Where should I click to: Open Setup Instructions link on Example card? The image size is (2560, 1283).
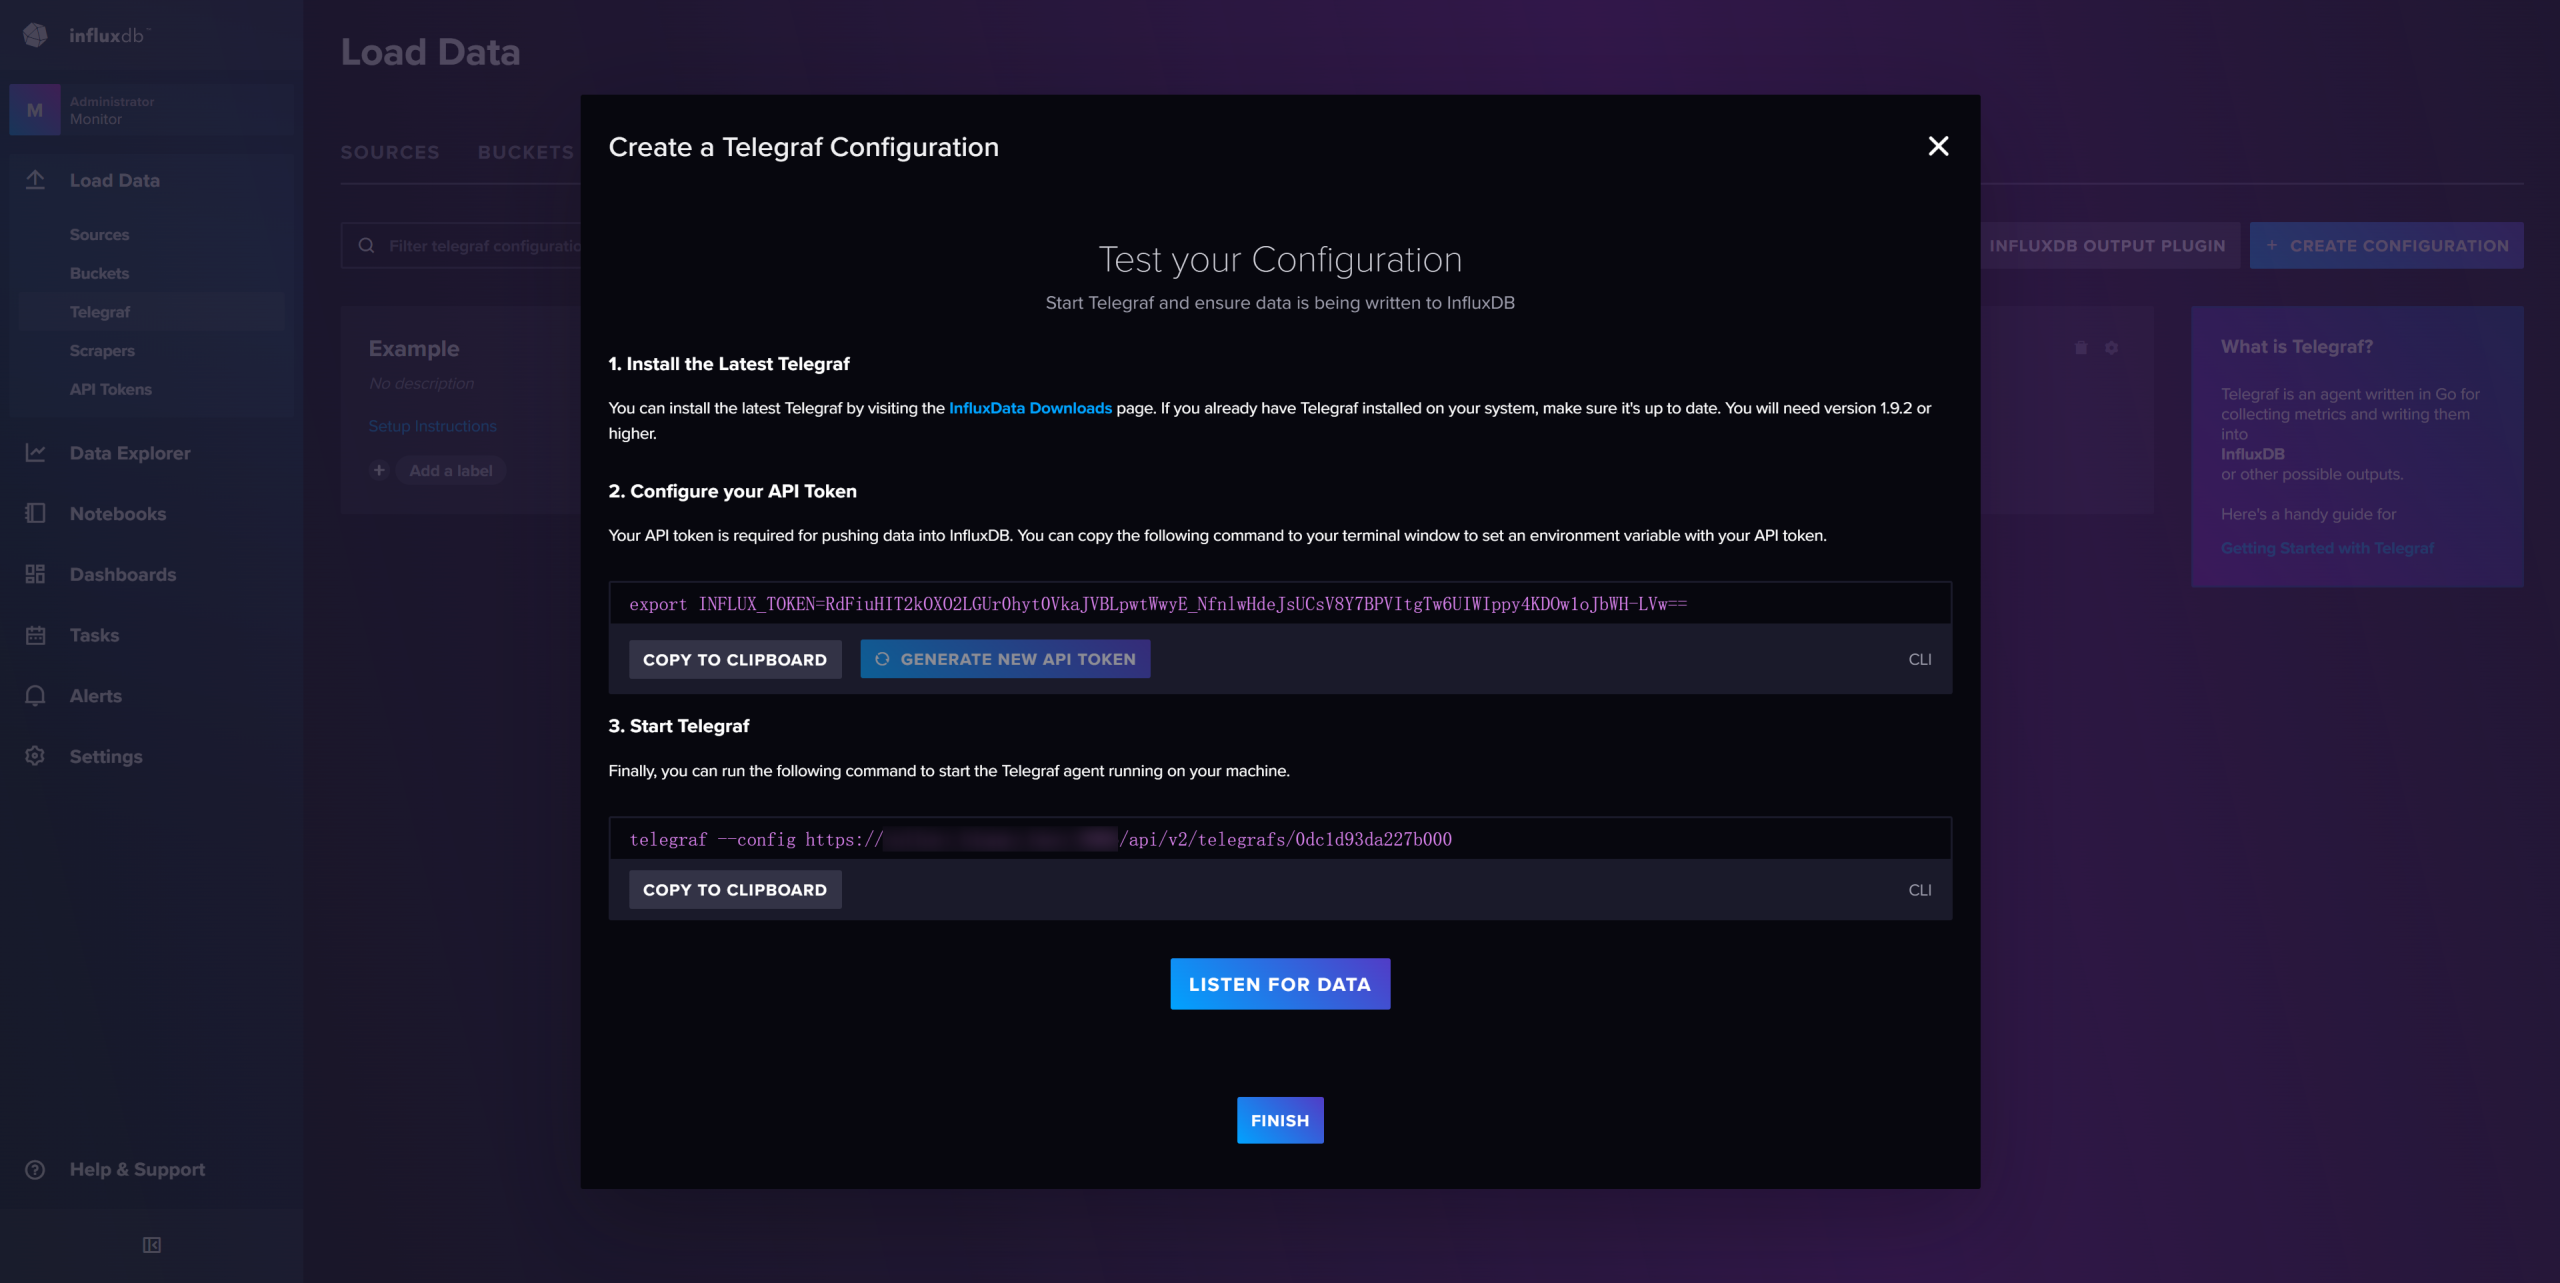pos(432,426)
